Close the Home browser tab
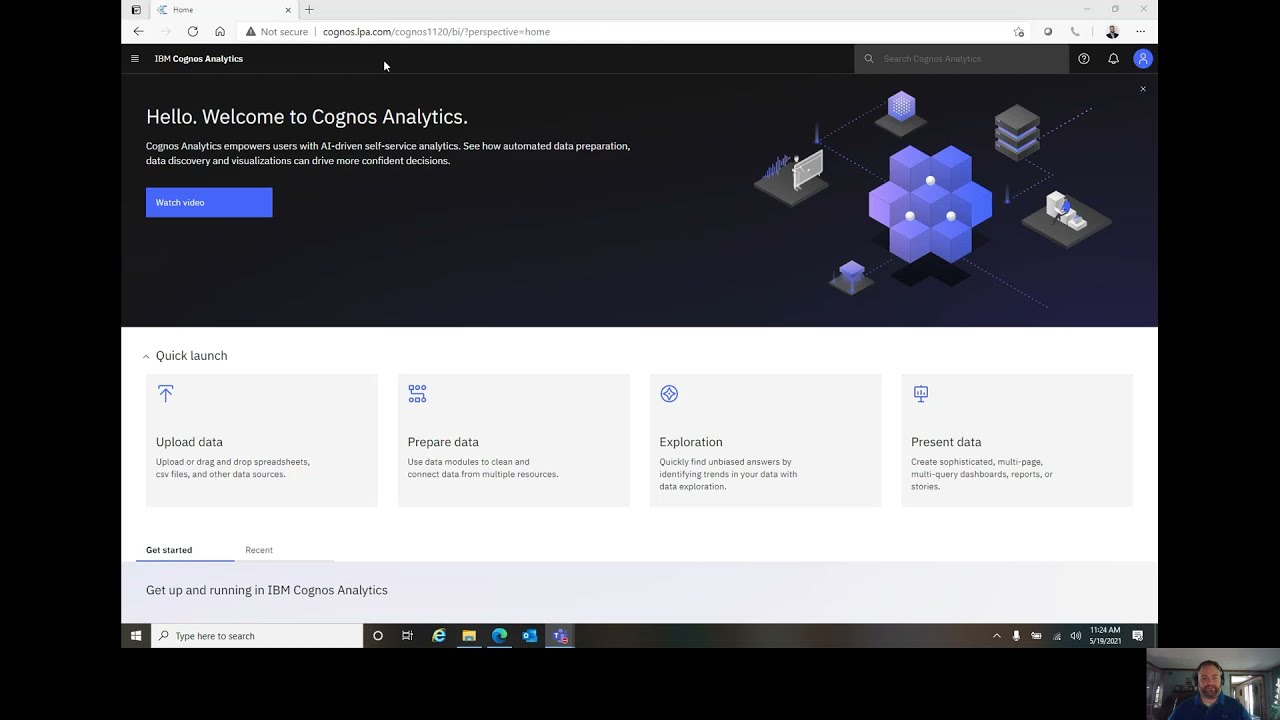The width and height of the screenshot is (1280, 720). point(288,10)
